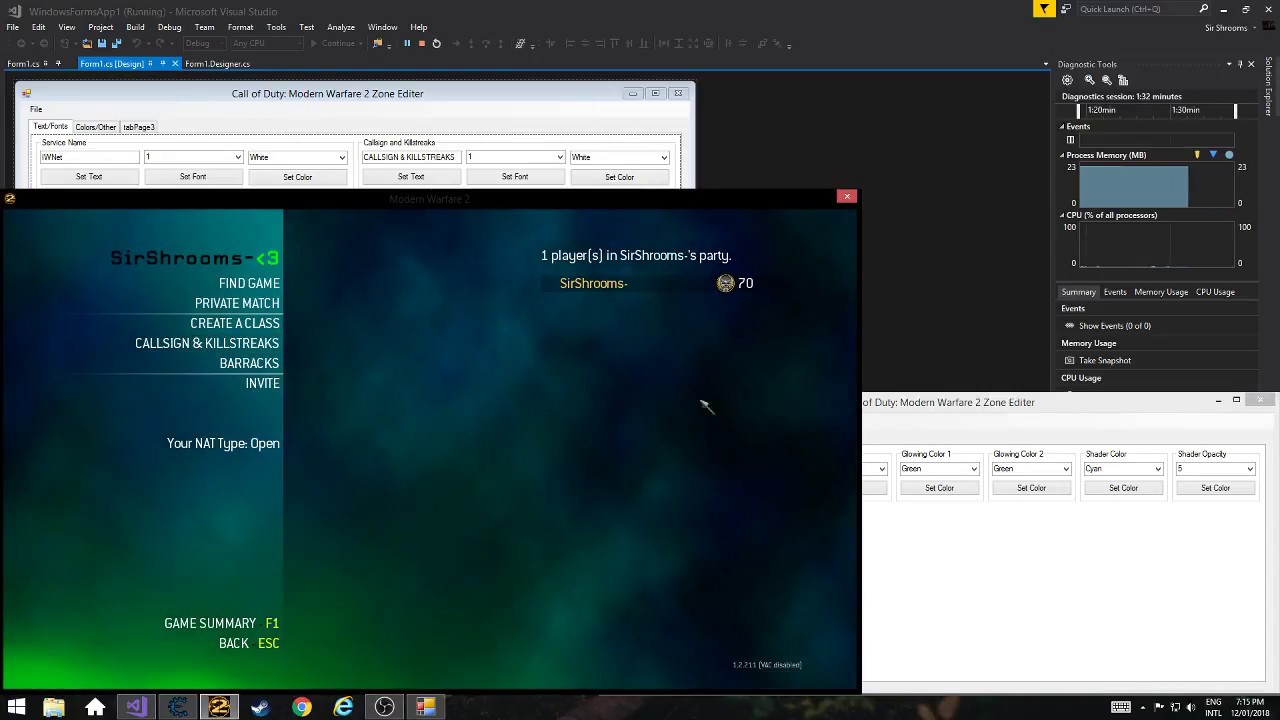Open the OBS Studio taskbar icon
Image resolution: width=1280 pixels, height=720 pixels.
click(x=384, y=707)
